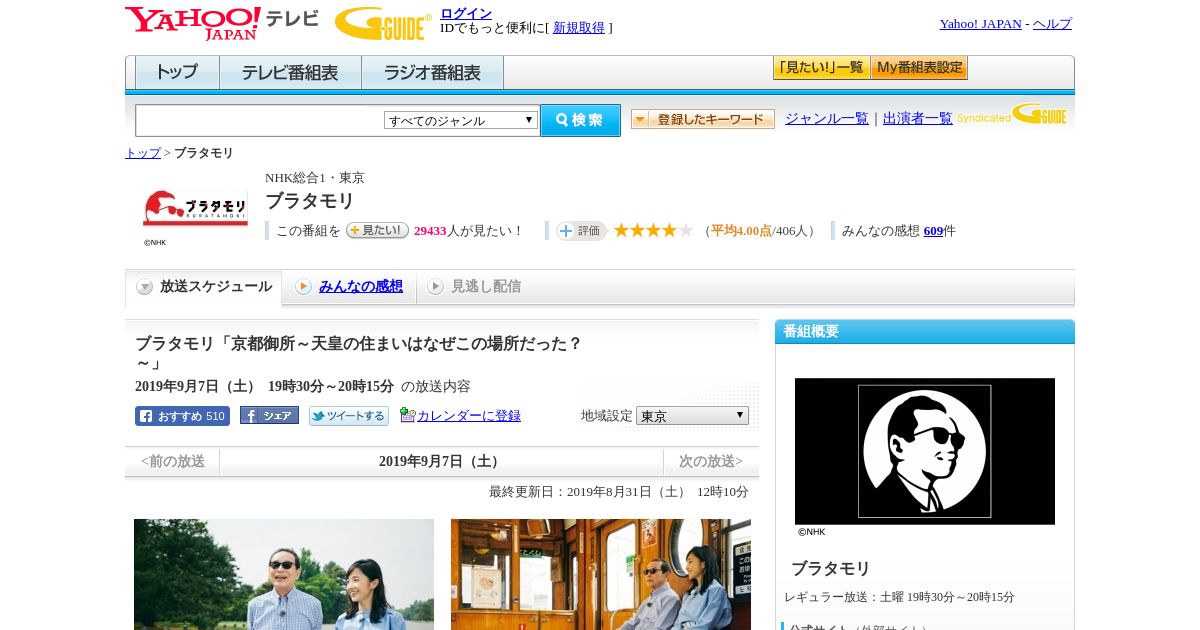Select the 放送スケジュール tab
The width and height of the screenshot is (1200, 630).
click(204, 287)
